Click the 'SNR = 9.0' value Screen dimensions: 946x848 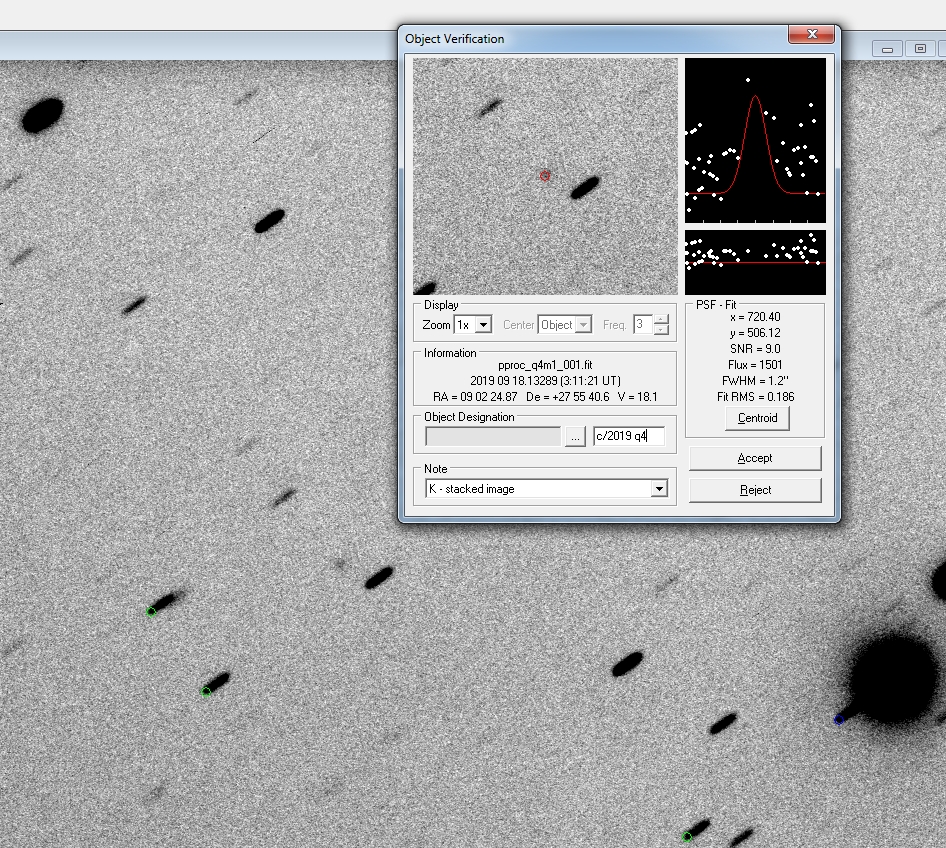(x=755, y=349)
